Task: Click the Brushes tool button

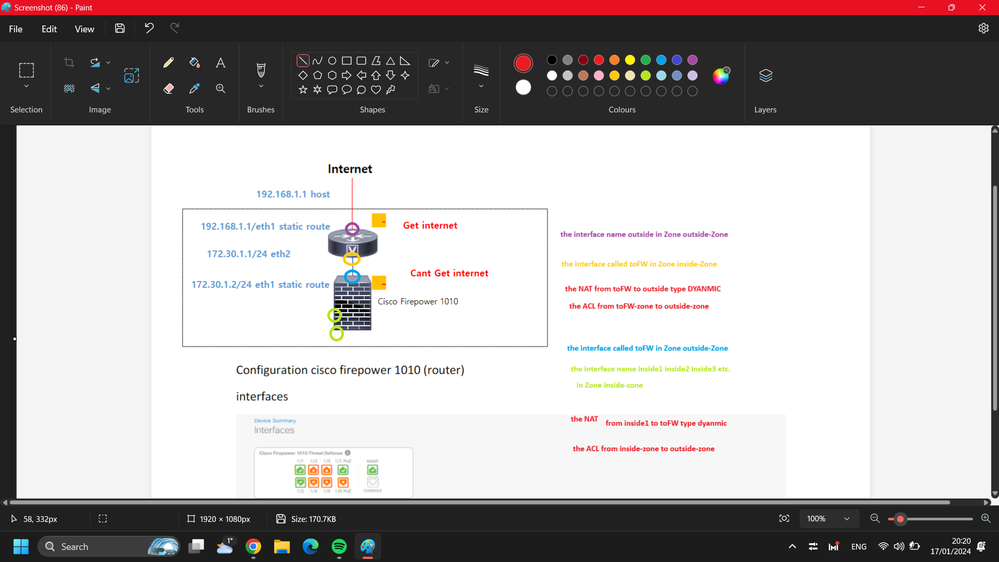Action: coord(261,69)
